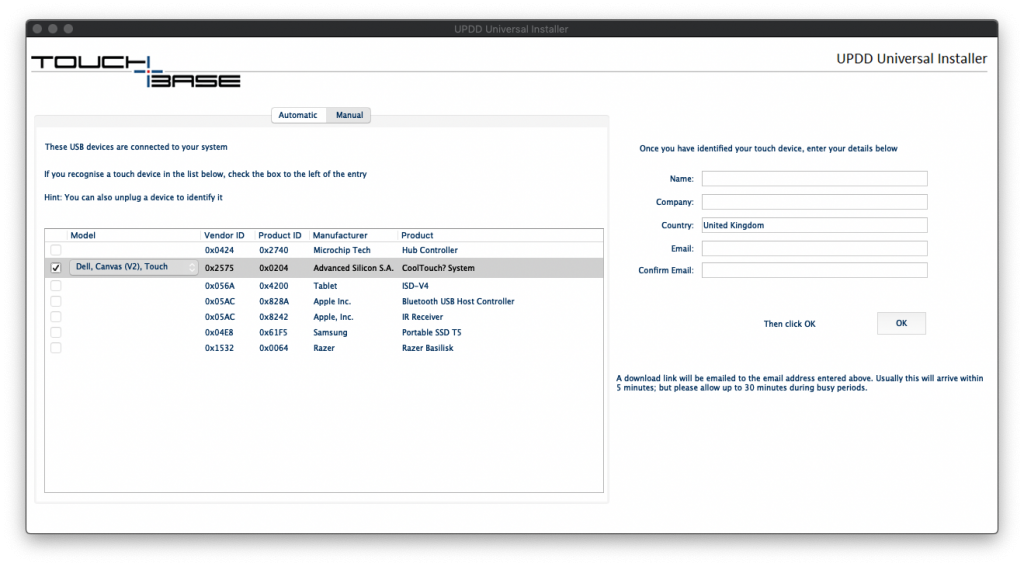Switch to the Manual tab
Viewport: 1024px width, 566px height.
[x=349, y=115]
